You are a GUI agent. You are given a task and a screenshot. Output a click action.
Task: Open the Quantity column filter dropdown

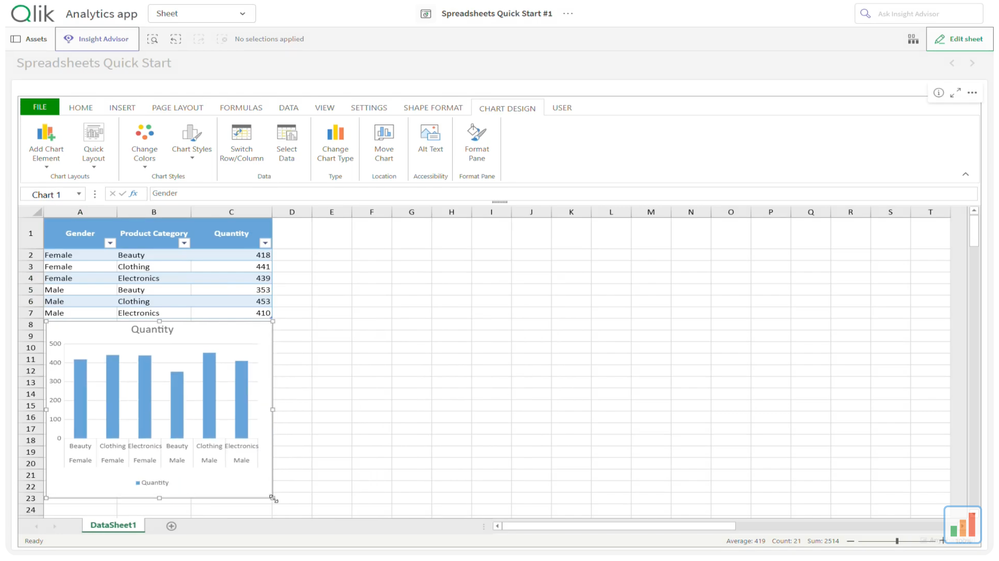265,243
